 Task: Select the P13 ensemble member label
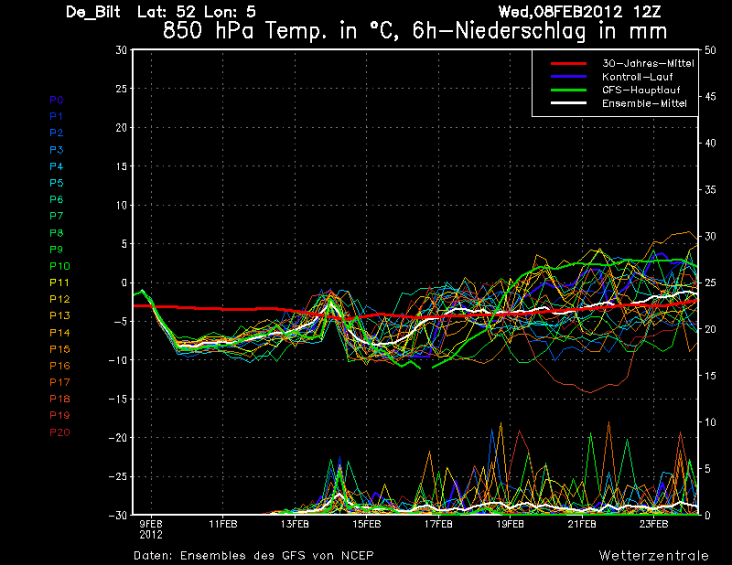pos(60,316)
